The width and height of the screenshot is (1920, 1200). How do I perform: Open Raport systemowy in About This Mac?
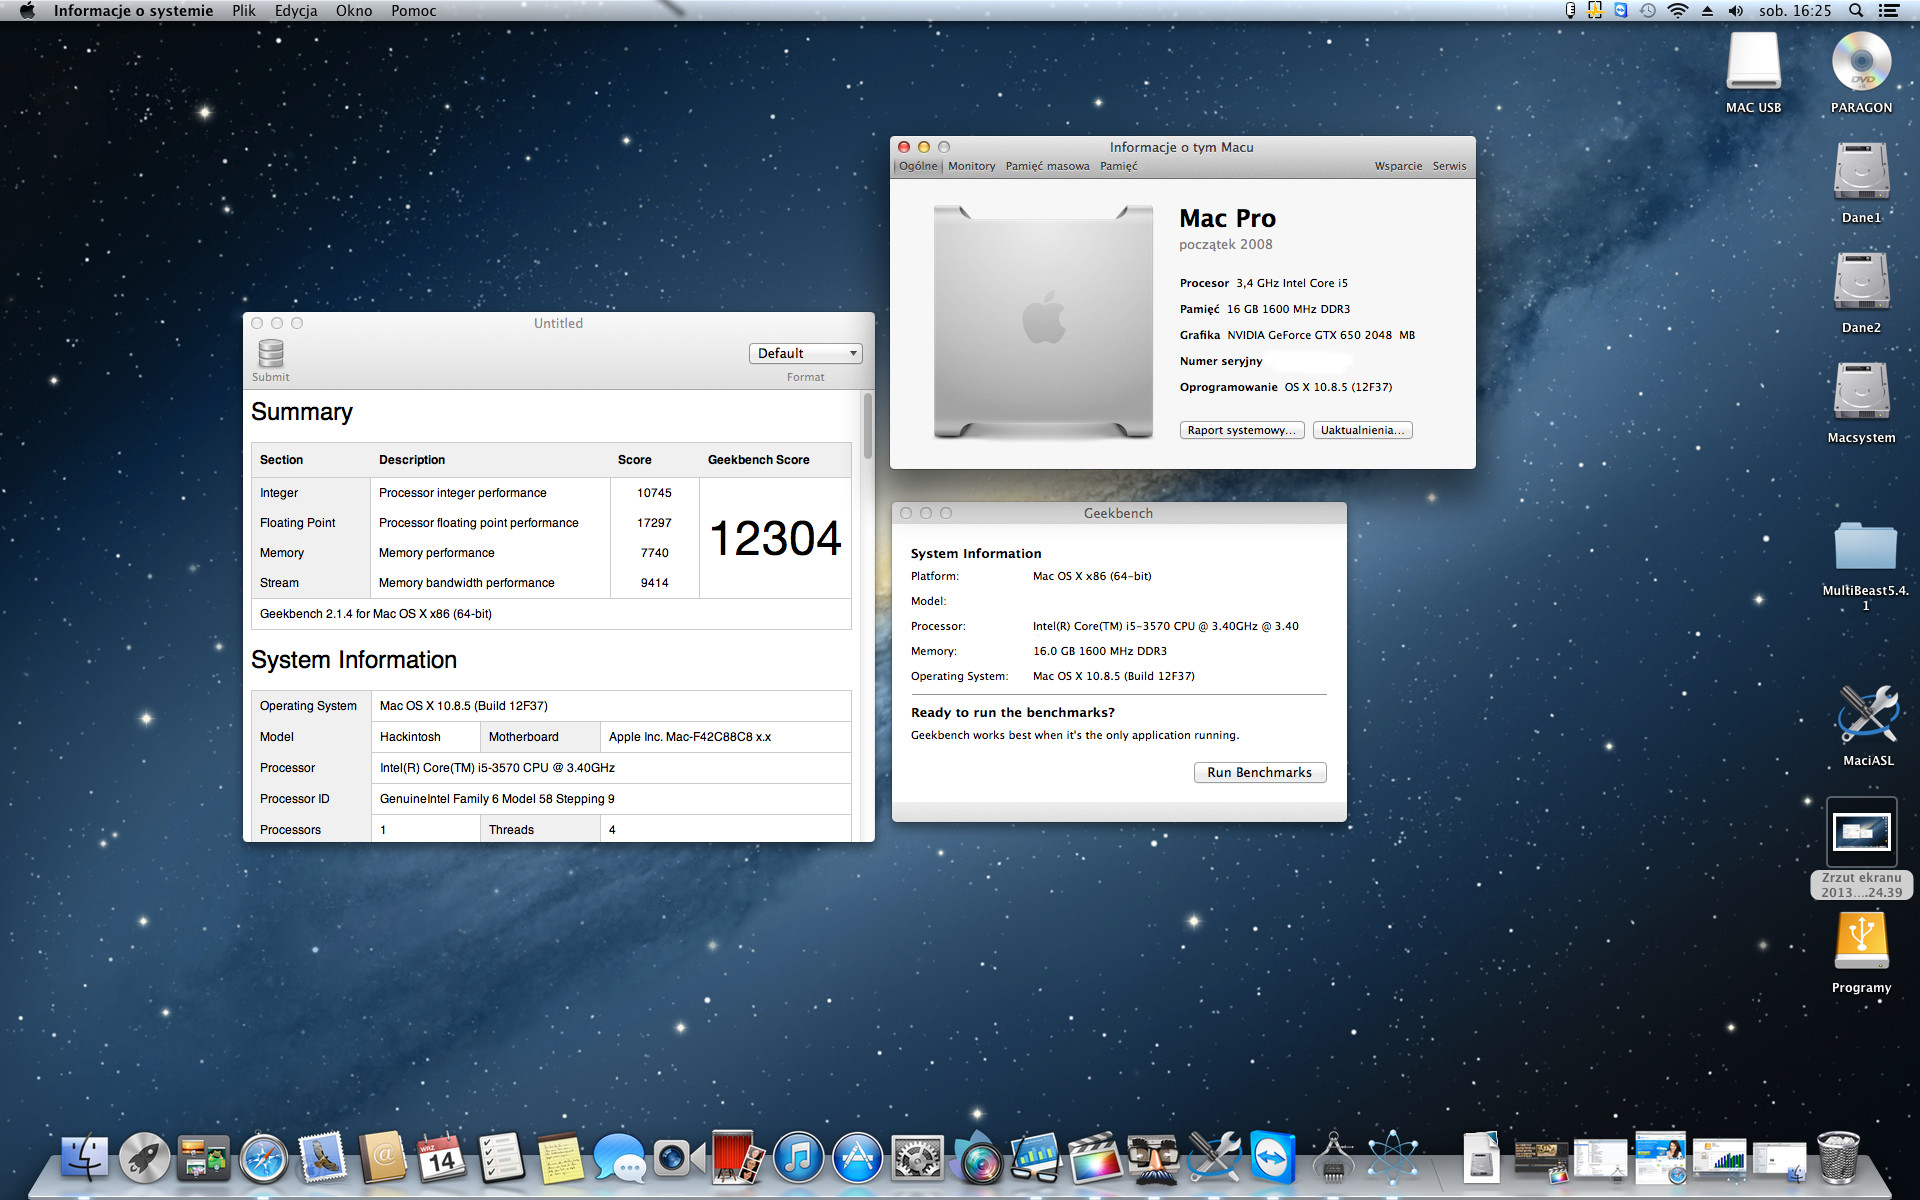pyautogui.click(x=1242, y=430)
